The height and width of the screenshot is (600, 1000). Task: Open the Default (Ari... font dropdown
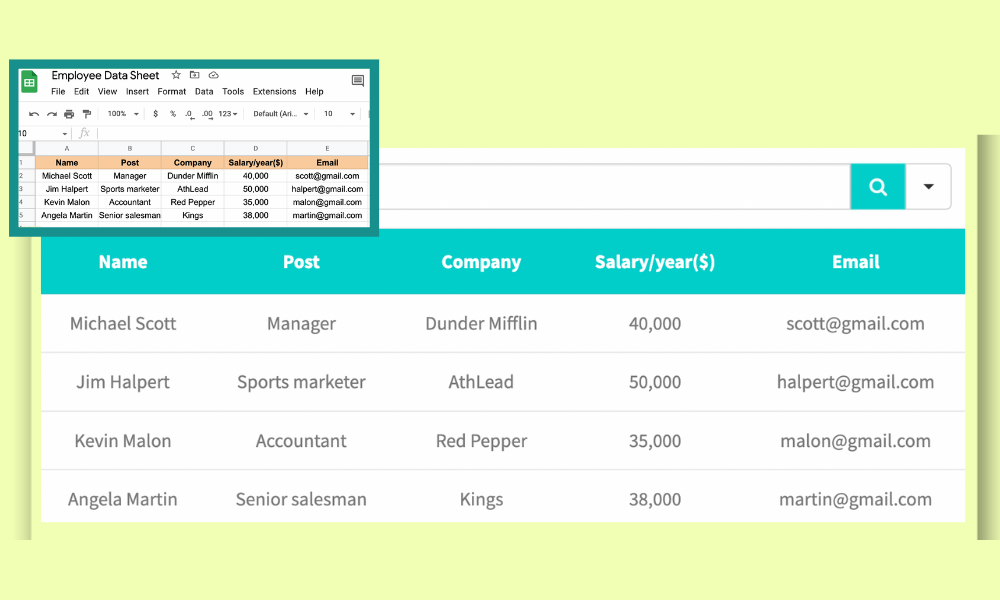tap(281, 113)
